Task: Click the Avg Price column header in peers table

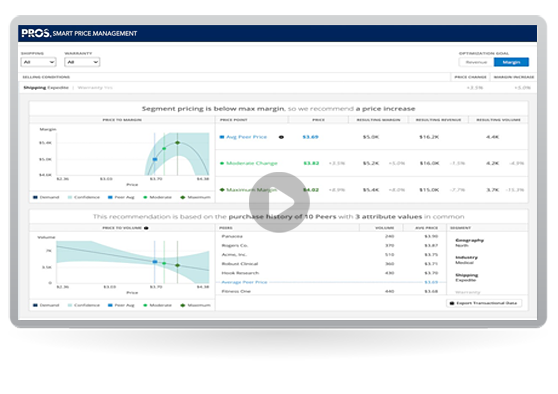Action: point(426,228)
